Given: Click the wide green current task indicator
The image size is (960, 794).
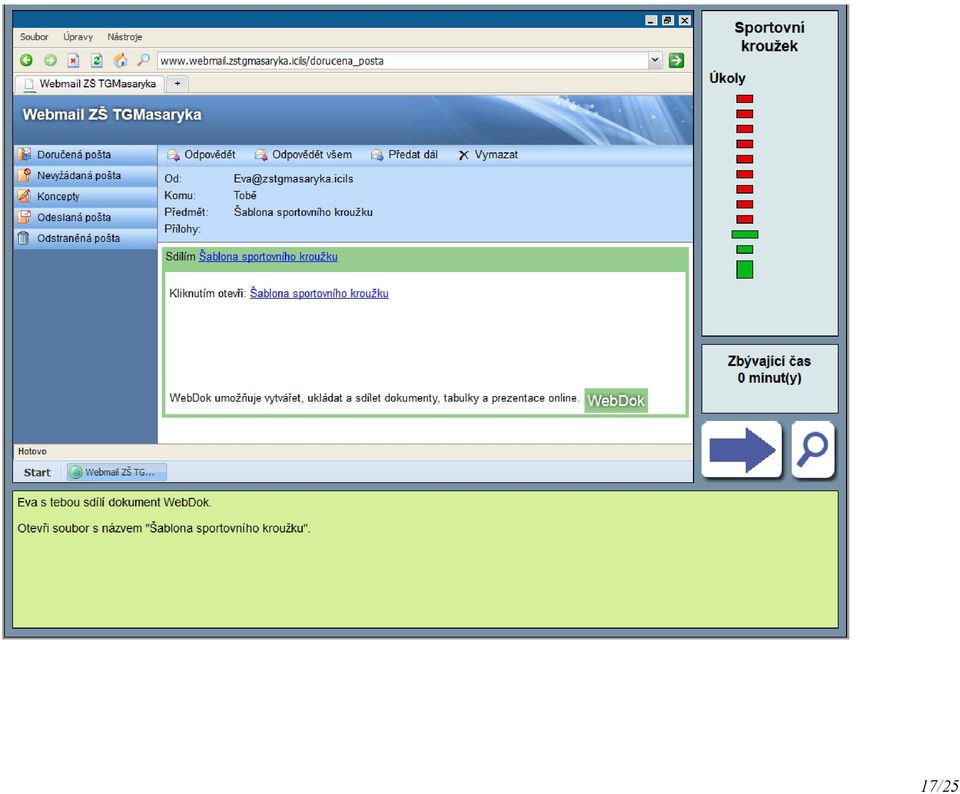Looking at the screenshot, I should click(744, 234).
